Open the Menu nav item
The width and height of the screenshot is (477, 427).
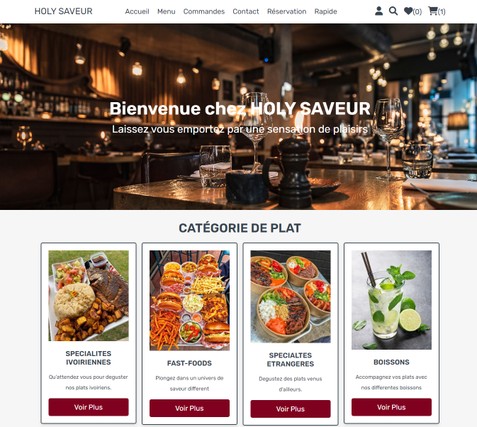(166, 11)
